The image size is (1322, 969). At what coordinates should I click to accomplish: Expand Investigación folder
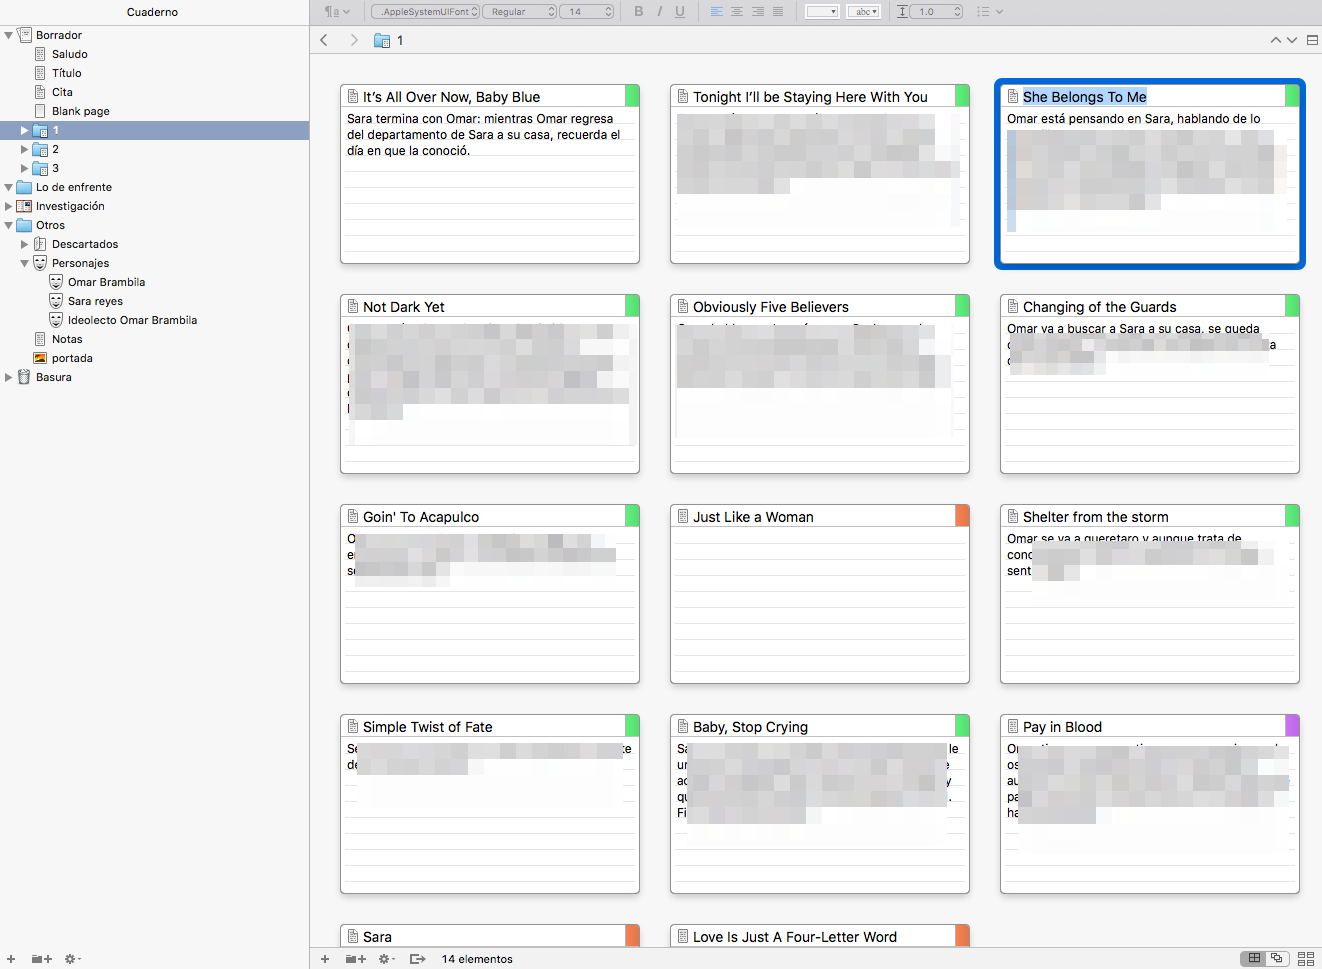pos(9,206)
